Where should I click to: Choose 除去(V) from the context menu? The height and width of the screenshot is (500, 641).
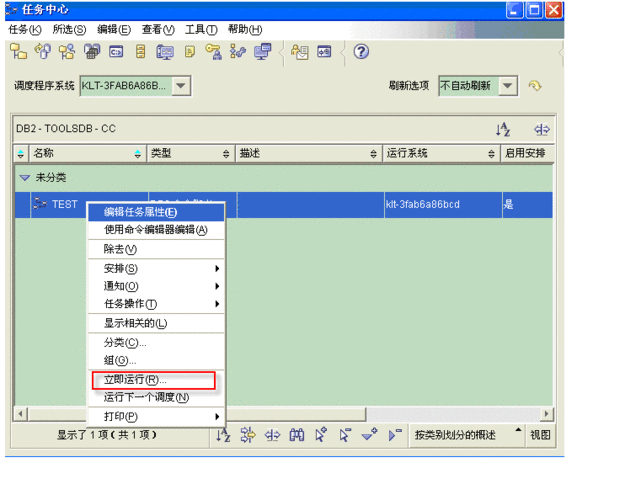pos(156,249)
